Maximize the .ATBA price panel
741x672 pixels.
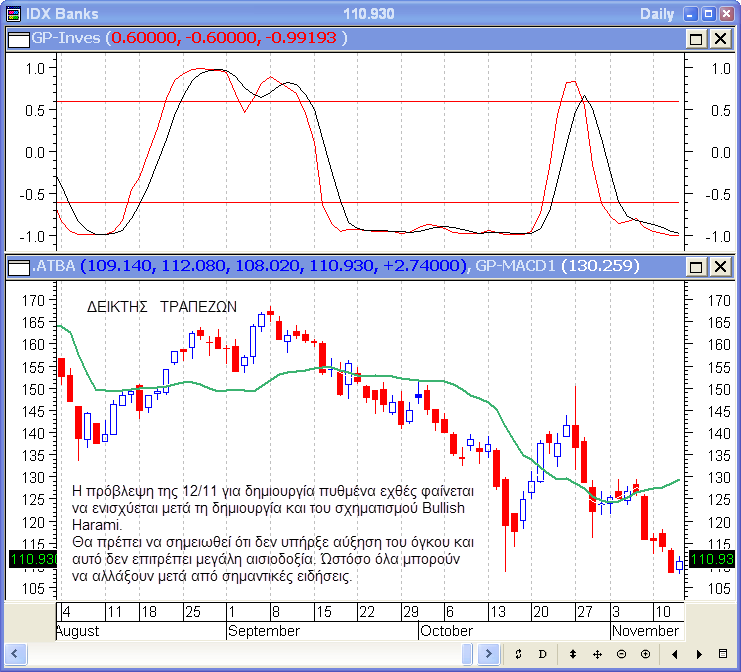696,267
